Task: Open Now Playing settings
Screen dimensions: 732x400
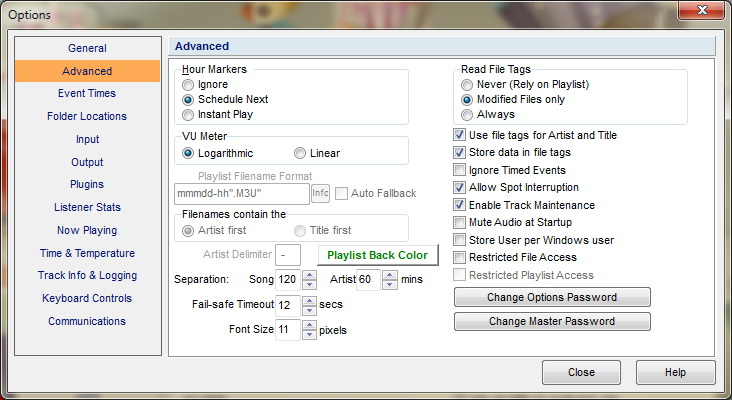Action: point(87,230)
